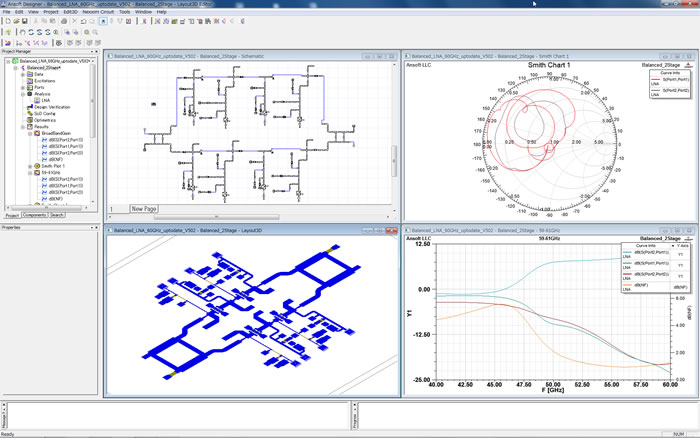Click the orange dB(NF) legend color swatch
This screenshot has width=700, height=438.
[x=627, y=285]
